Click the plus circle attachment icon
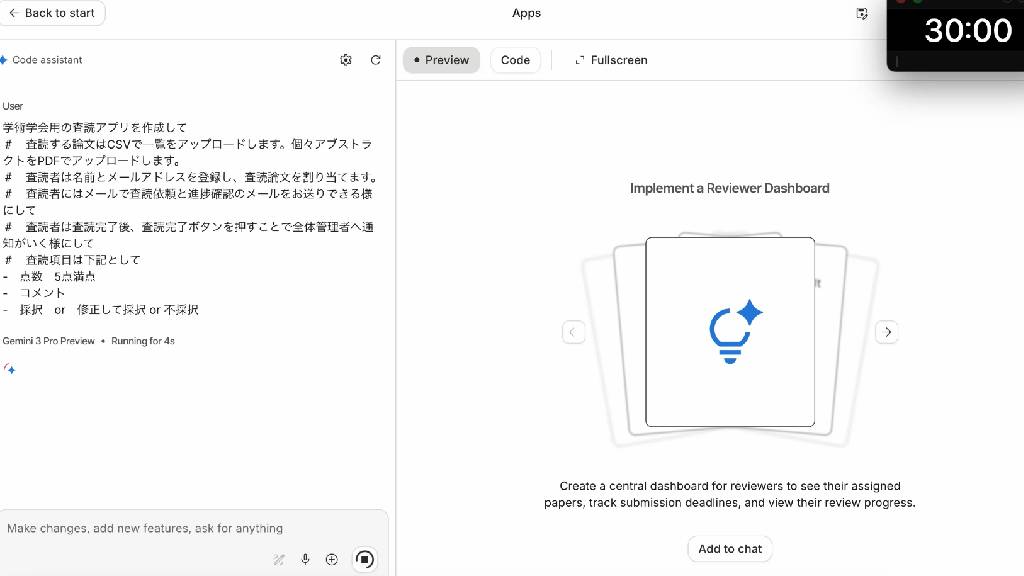 [332, 559]
